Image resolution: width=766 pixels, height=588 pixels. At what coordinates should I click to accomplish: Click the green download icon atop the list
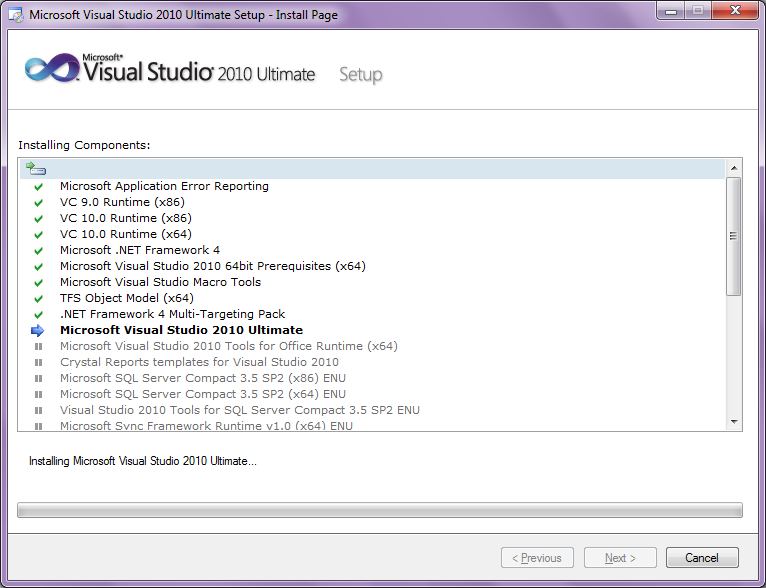[36, 169]
